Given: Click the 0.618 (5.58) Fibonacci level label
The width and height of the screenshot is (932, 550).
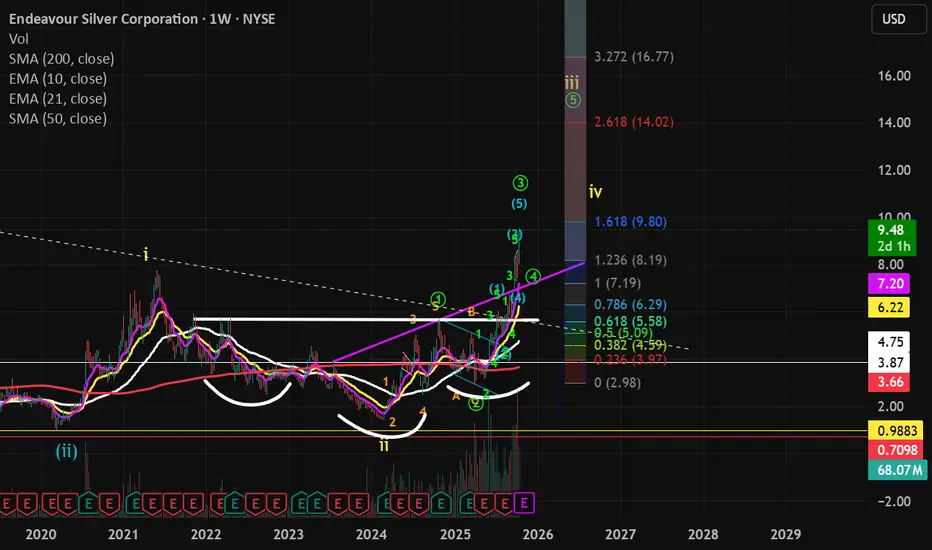Looking at the screenshot, I should pos(631,322).
